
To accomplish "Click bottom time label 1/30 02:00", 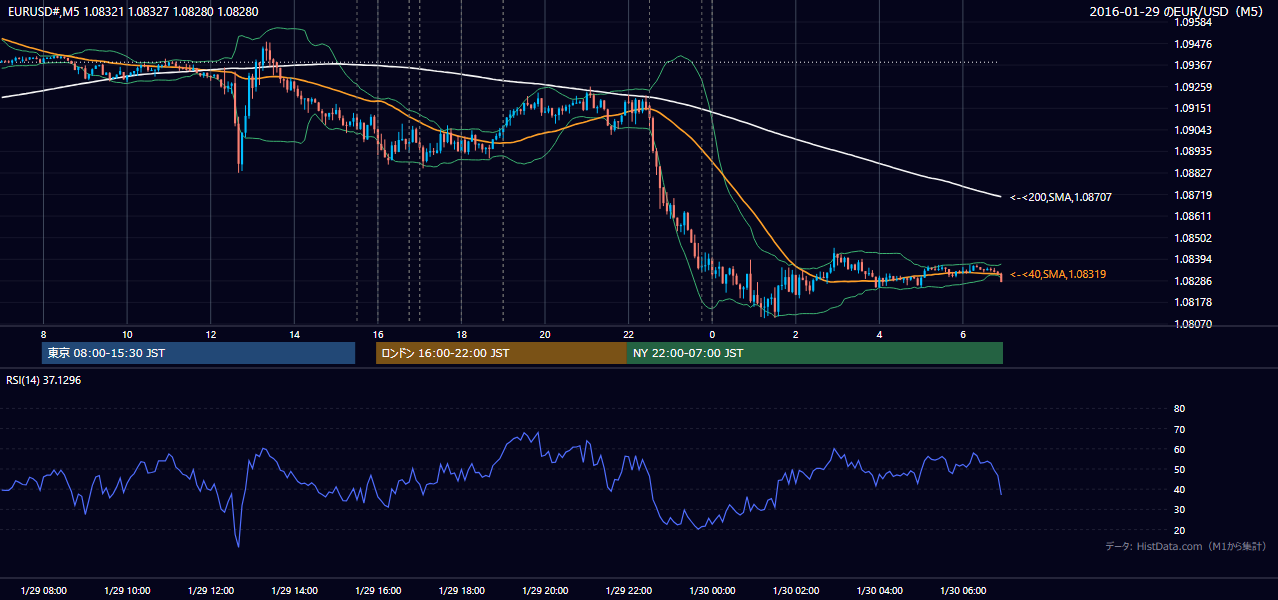I will click(x=795, y=591).
